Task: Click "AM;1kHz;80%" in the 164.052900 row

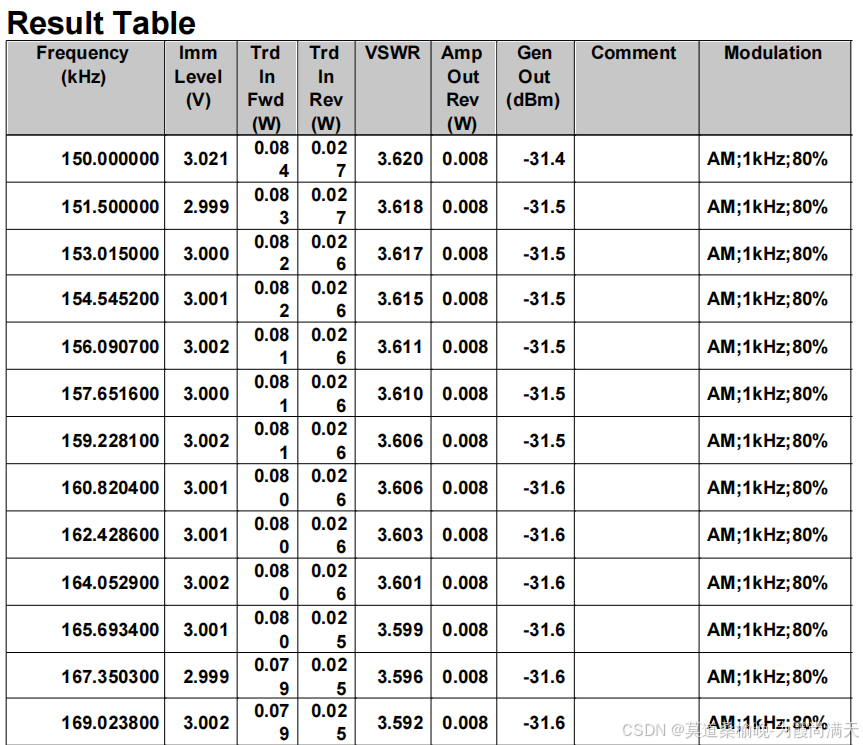Action: pos(767,583)
